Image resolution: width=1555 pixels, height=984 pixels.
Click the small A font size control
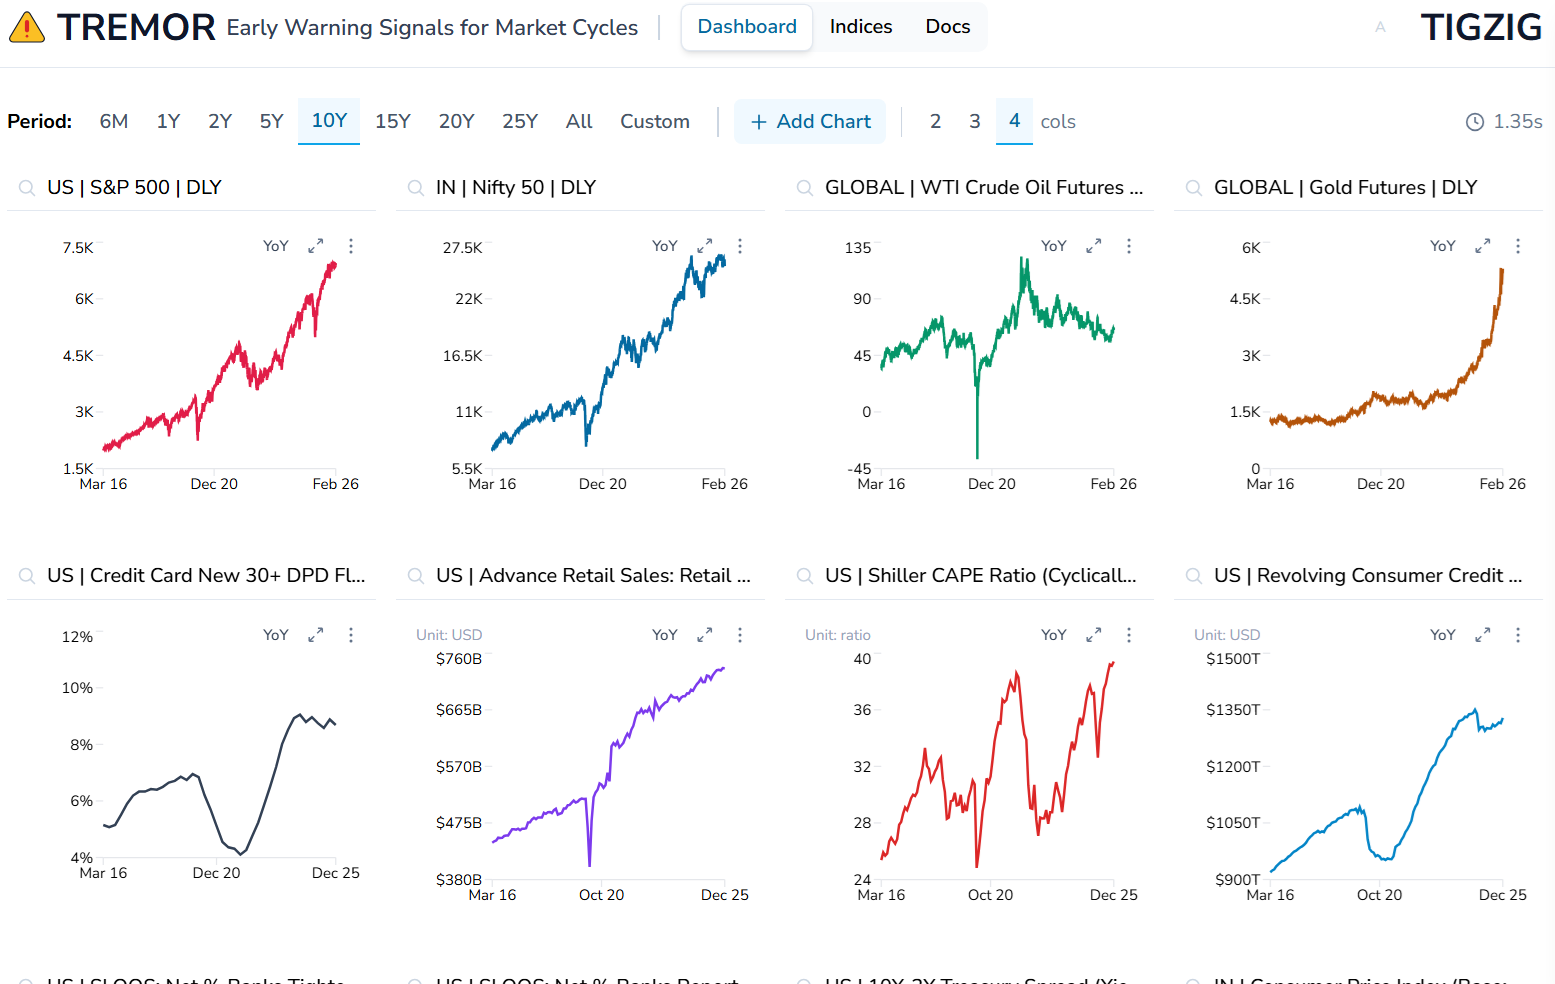(1381, 27)
